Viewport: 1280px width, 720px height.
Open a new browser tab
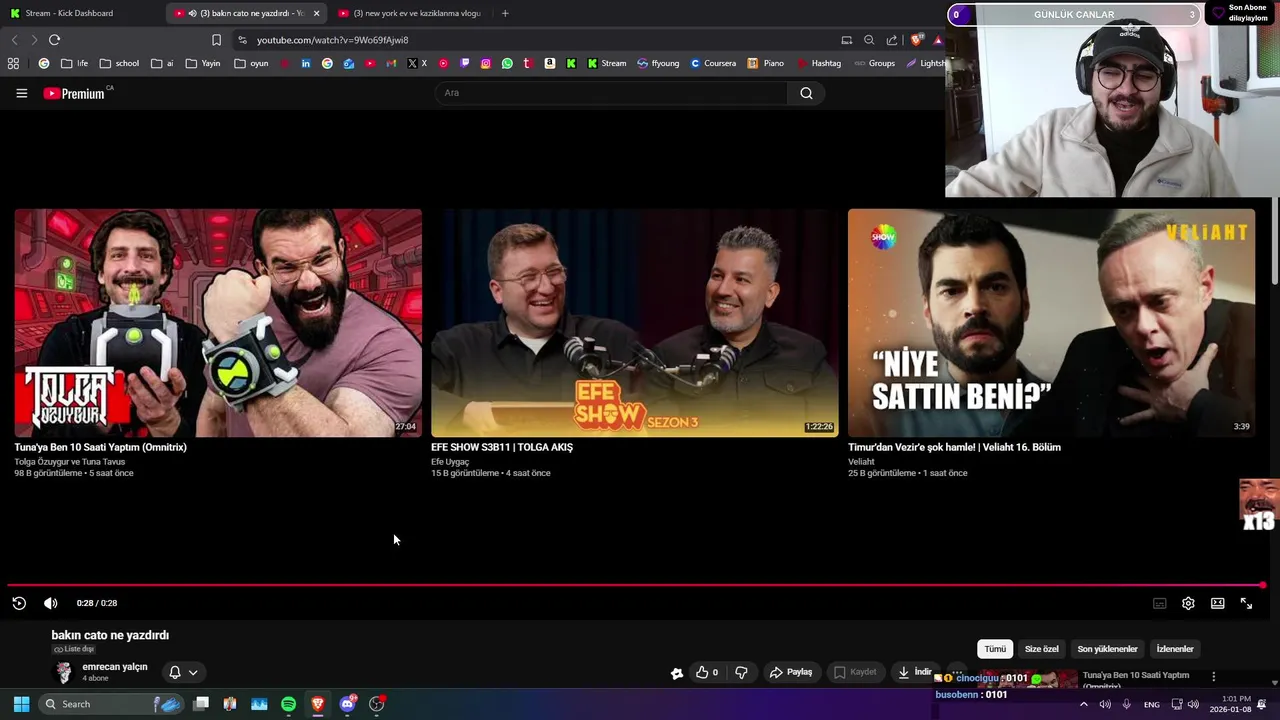tap(504, 13)
